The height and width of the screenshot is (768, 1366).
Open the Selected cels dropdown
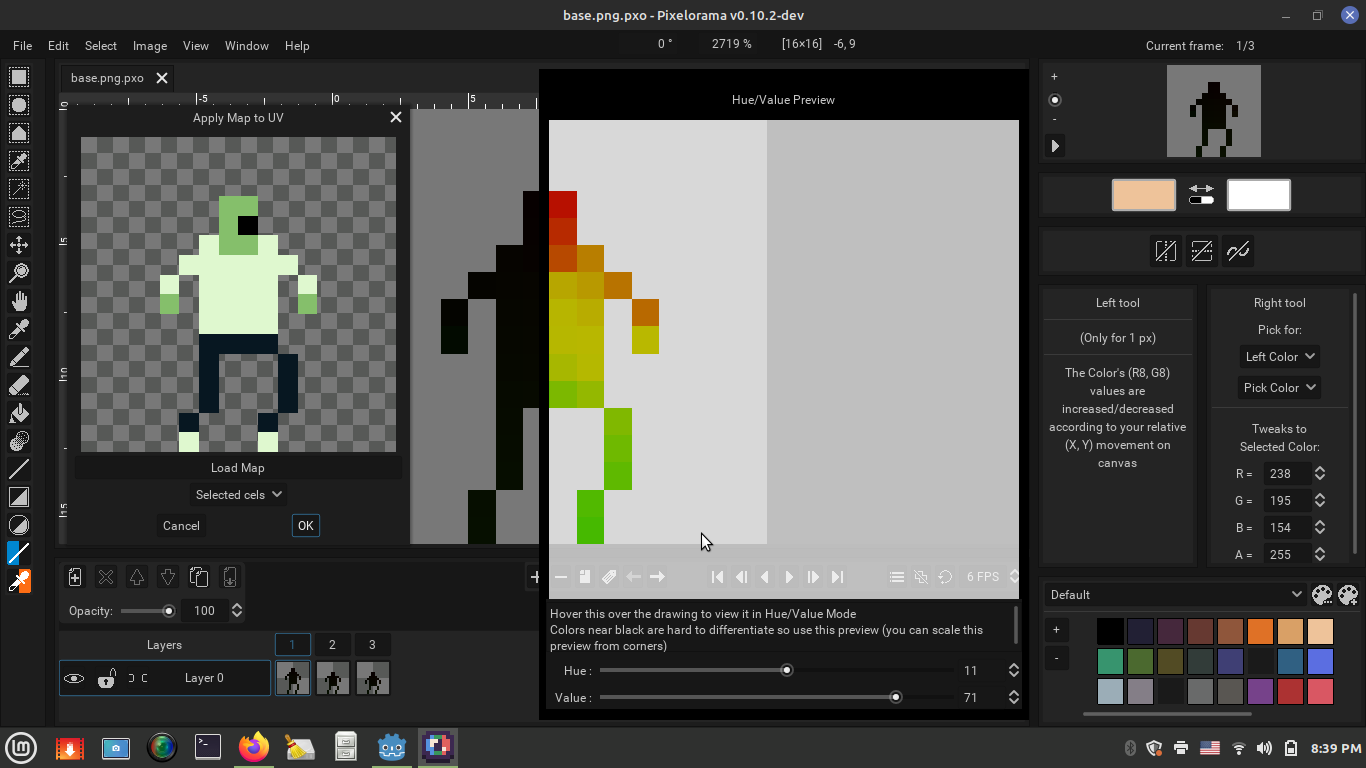tap(238, 493)
